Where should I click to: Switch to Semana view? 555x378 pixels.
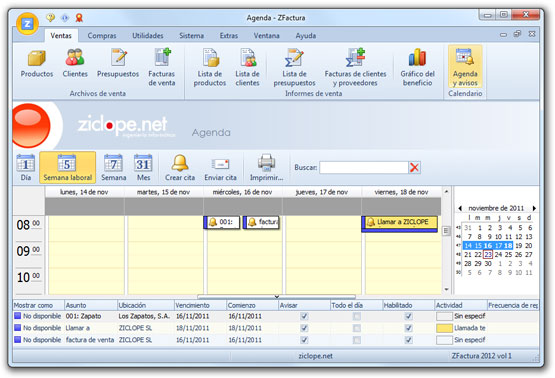click(114, 167)
